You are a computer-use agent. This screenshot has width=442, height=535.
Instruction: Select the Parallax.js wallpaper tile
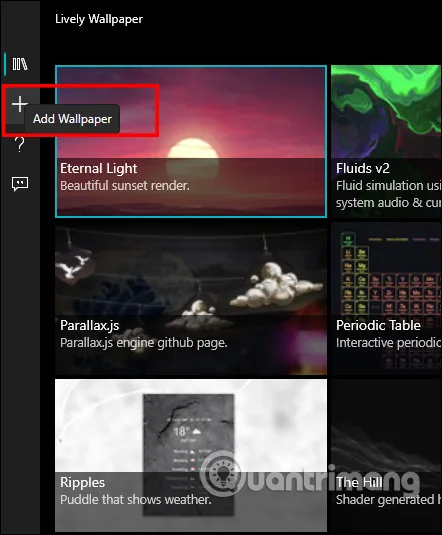tap(191, 299)
